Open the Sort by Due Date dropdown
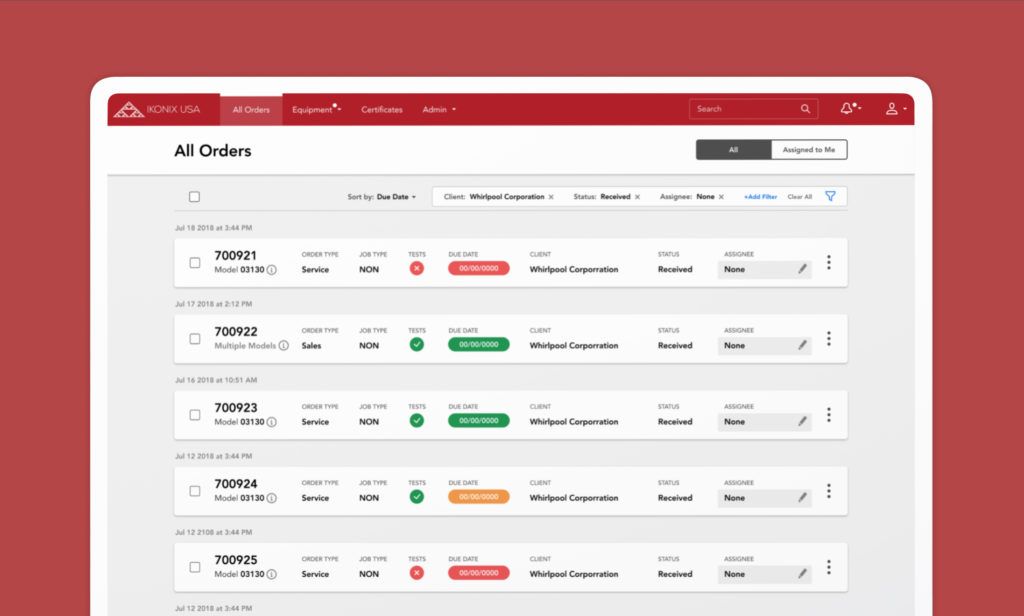 tap(381, 197)
